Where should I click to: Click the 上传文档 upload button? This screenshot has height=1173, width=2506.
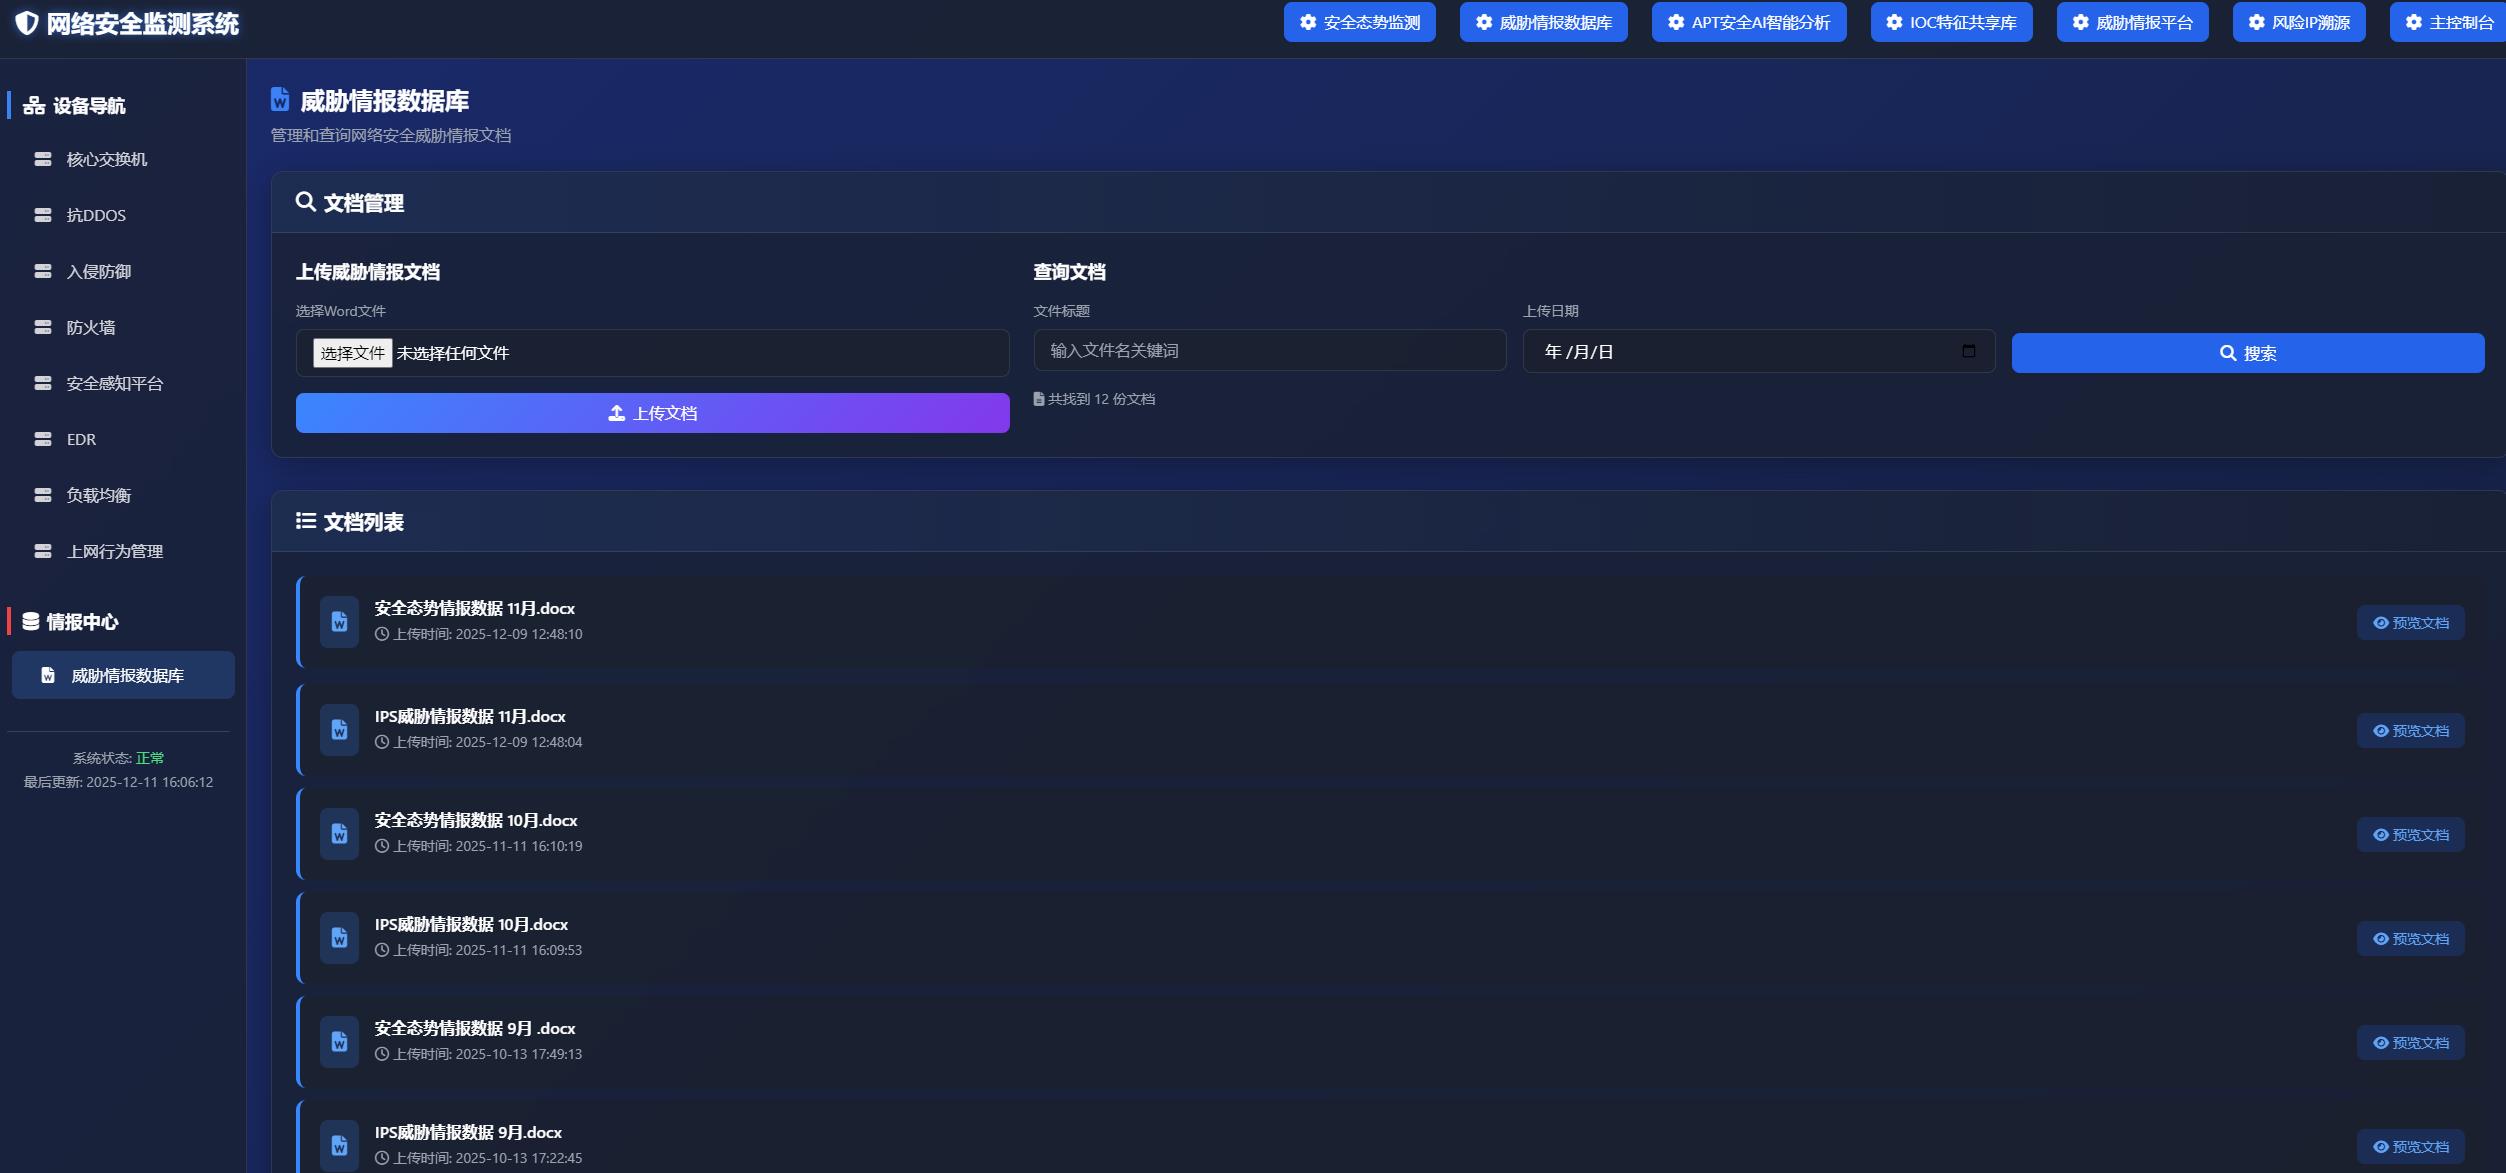click(652, 413)
